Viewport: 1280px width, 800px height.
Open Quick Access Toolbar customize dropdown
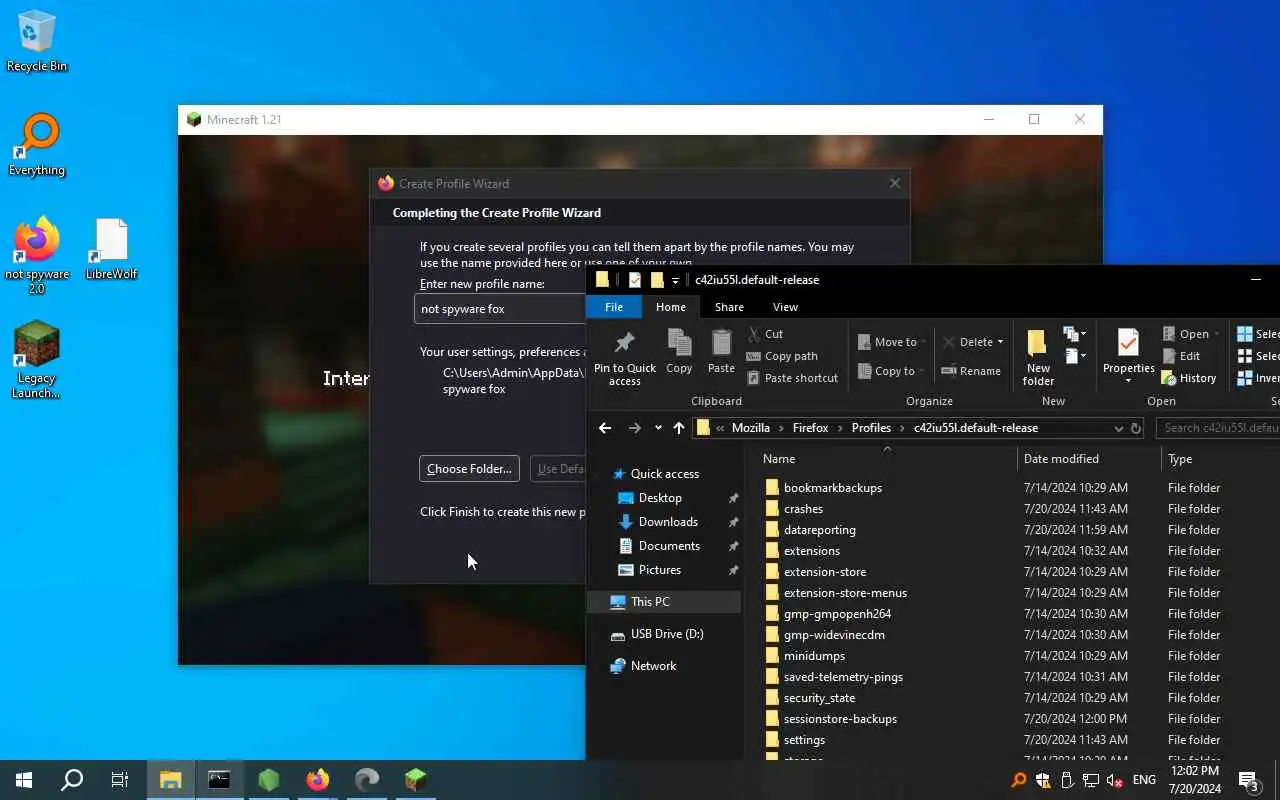click(675, 281)
